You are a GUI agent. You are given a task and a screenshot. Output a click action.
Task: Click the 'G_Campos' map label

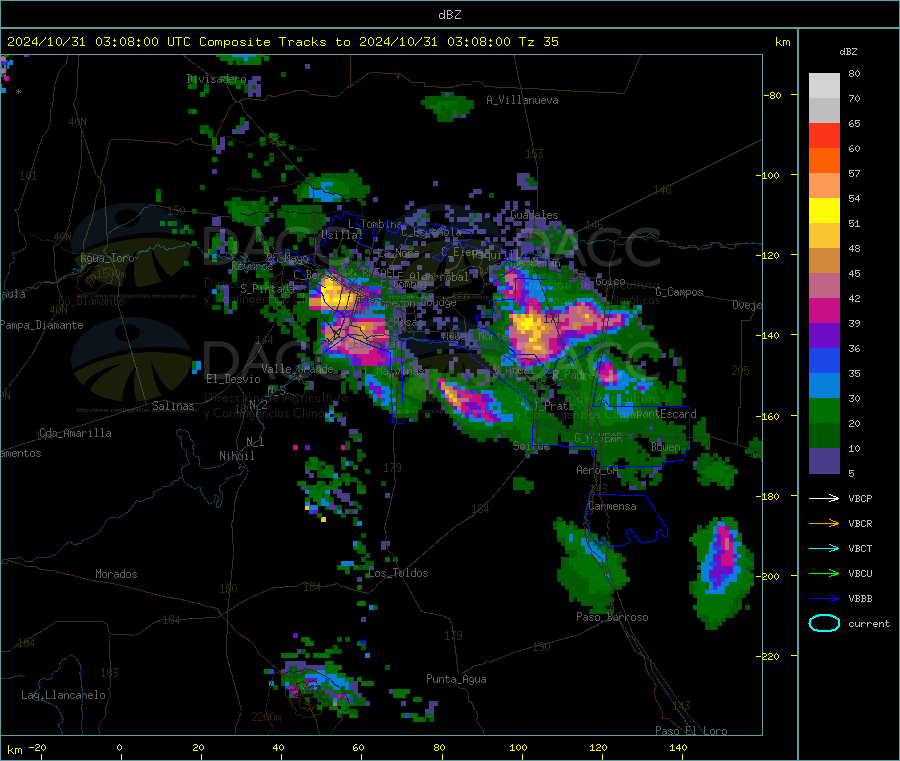(680, 292)
